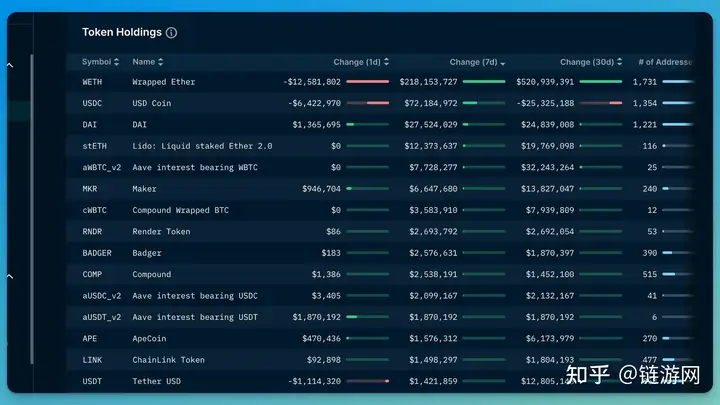Open the WETH token symbol link
This screenshot has height=405, width=720.
[93, 82]
